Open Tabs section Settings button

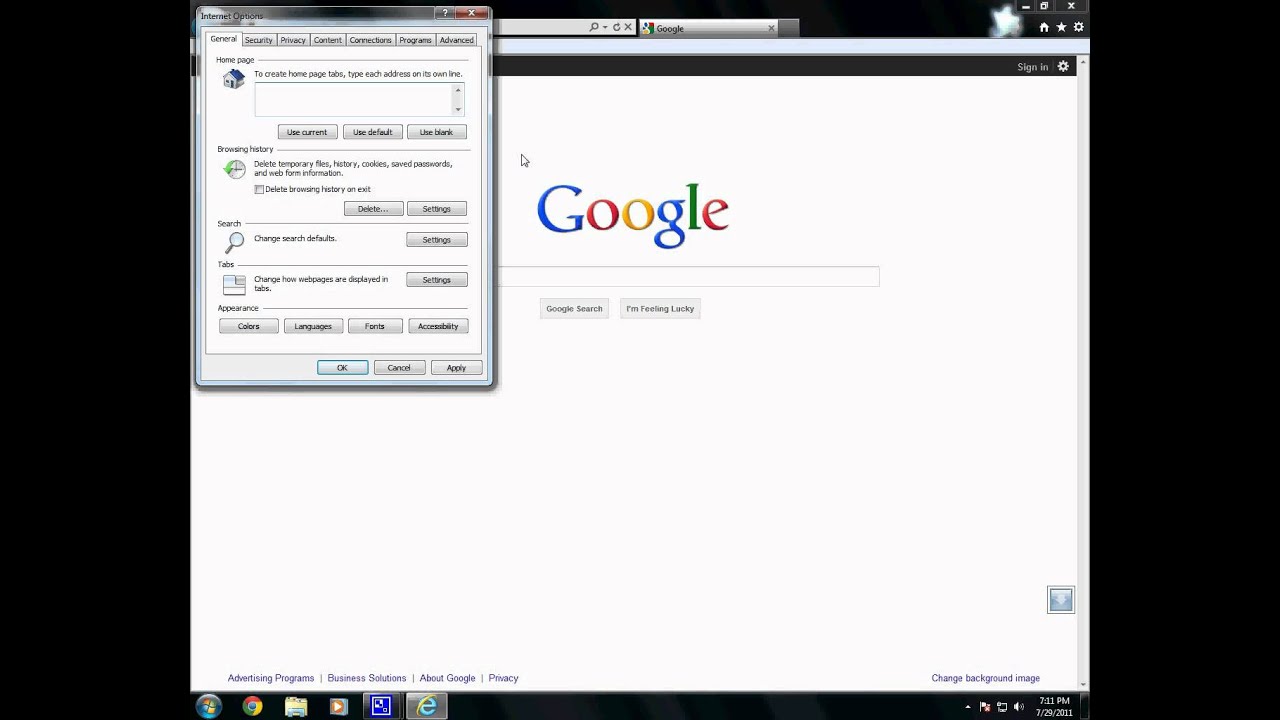click(436, 280)
